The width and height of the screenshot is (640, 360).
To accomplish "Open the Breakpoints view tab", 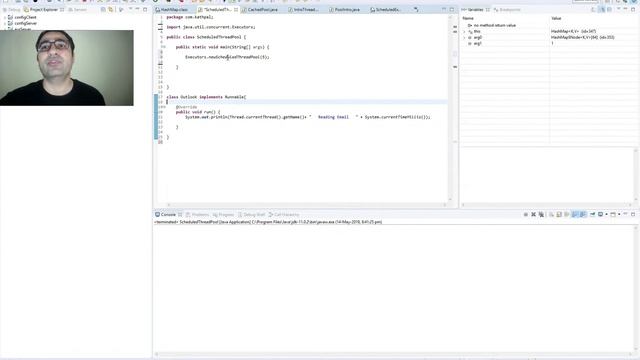I will pos(507,9).
